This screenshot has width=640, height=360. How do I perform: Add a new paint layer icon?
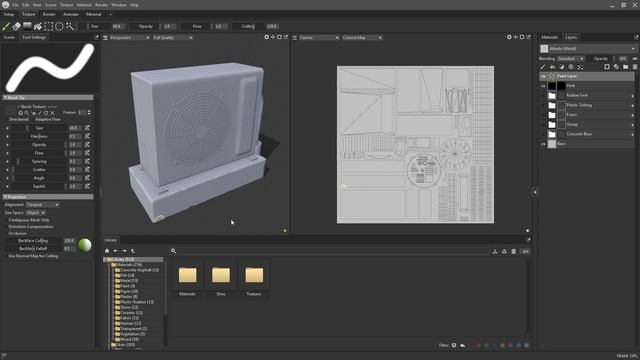(x=543, y=67)
